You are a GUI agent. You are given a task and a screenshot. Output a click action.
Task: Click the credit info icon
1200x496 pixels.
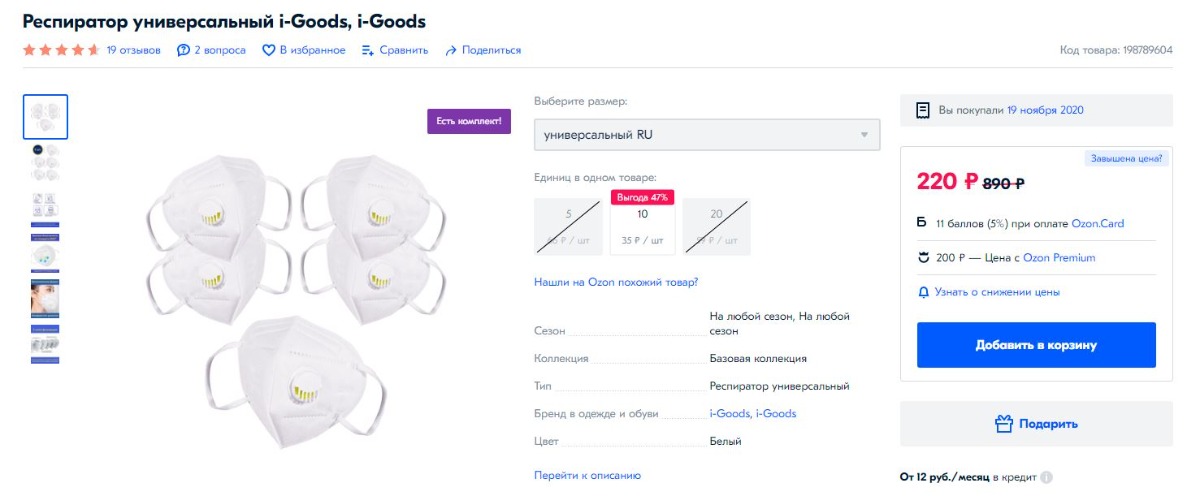[1047, 478]
